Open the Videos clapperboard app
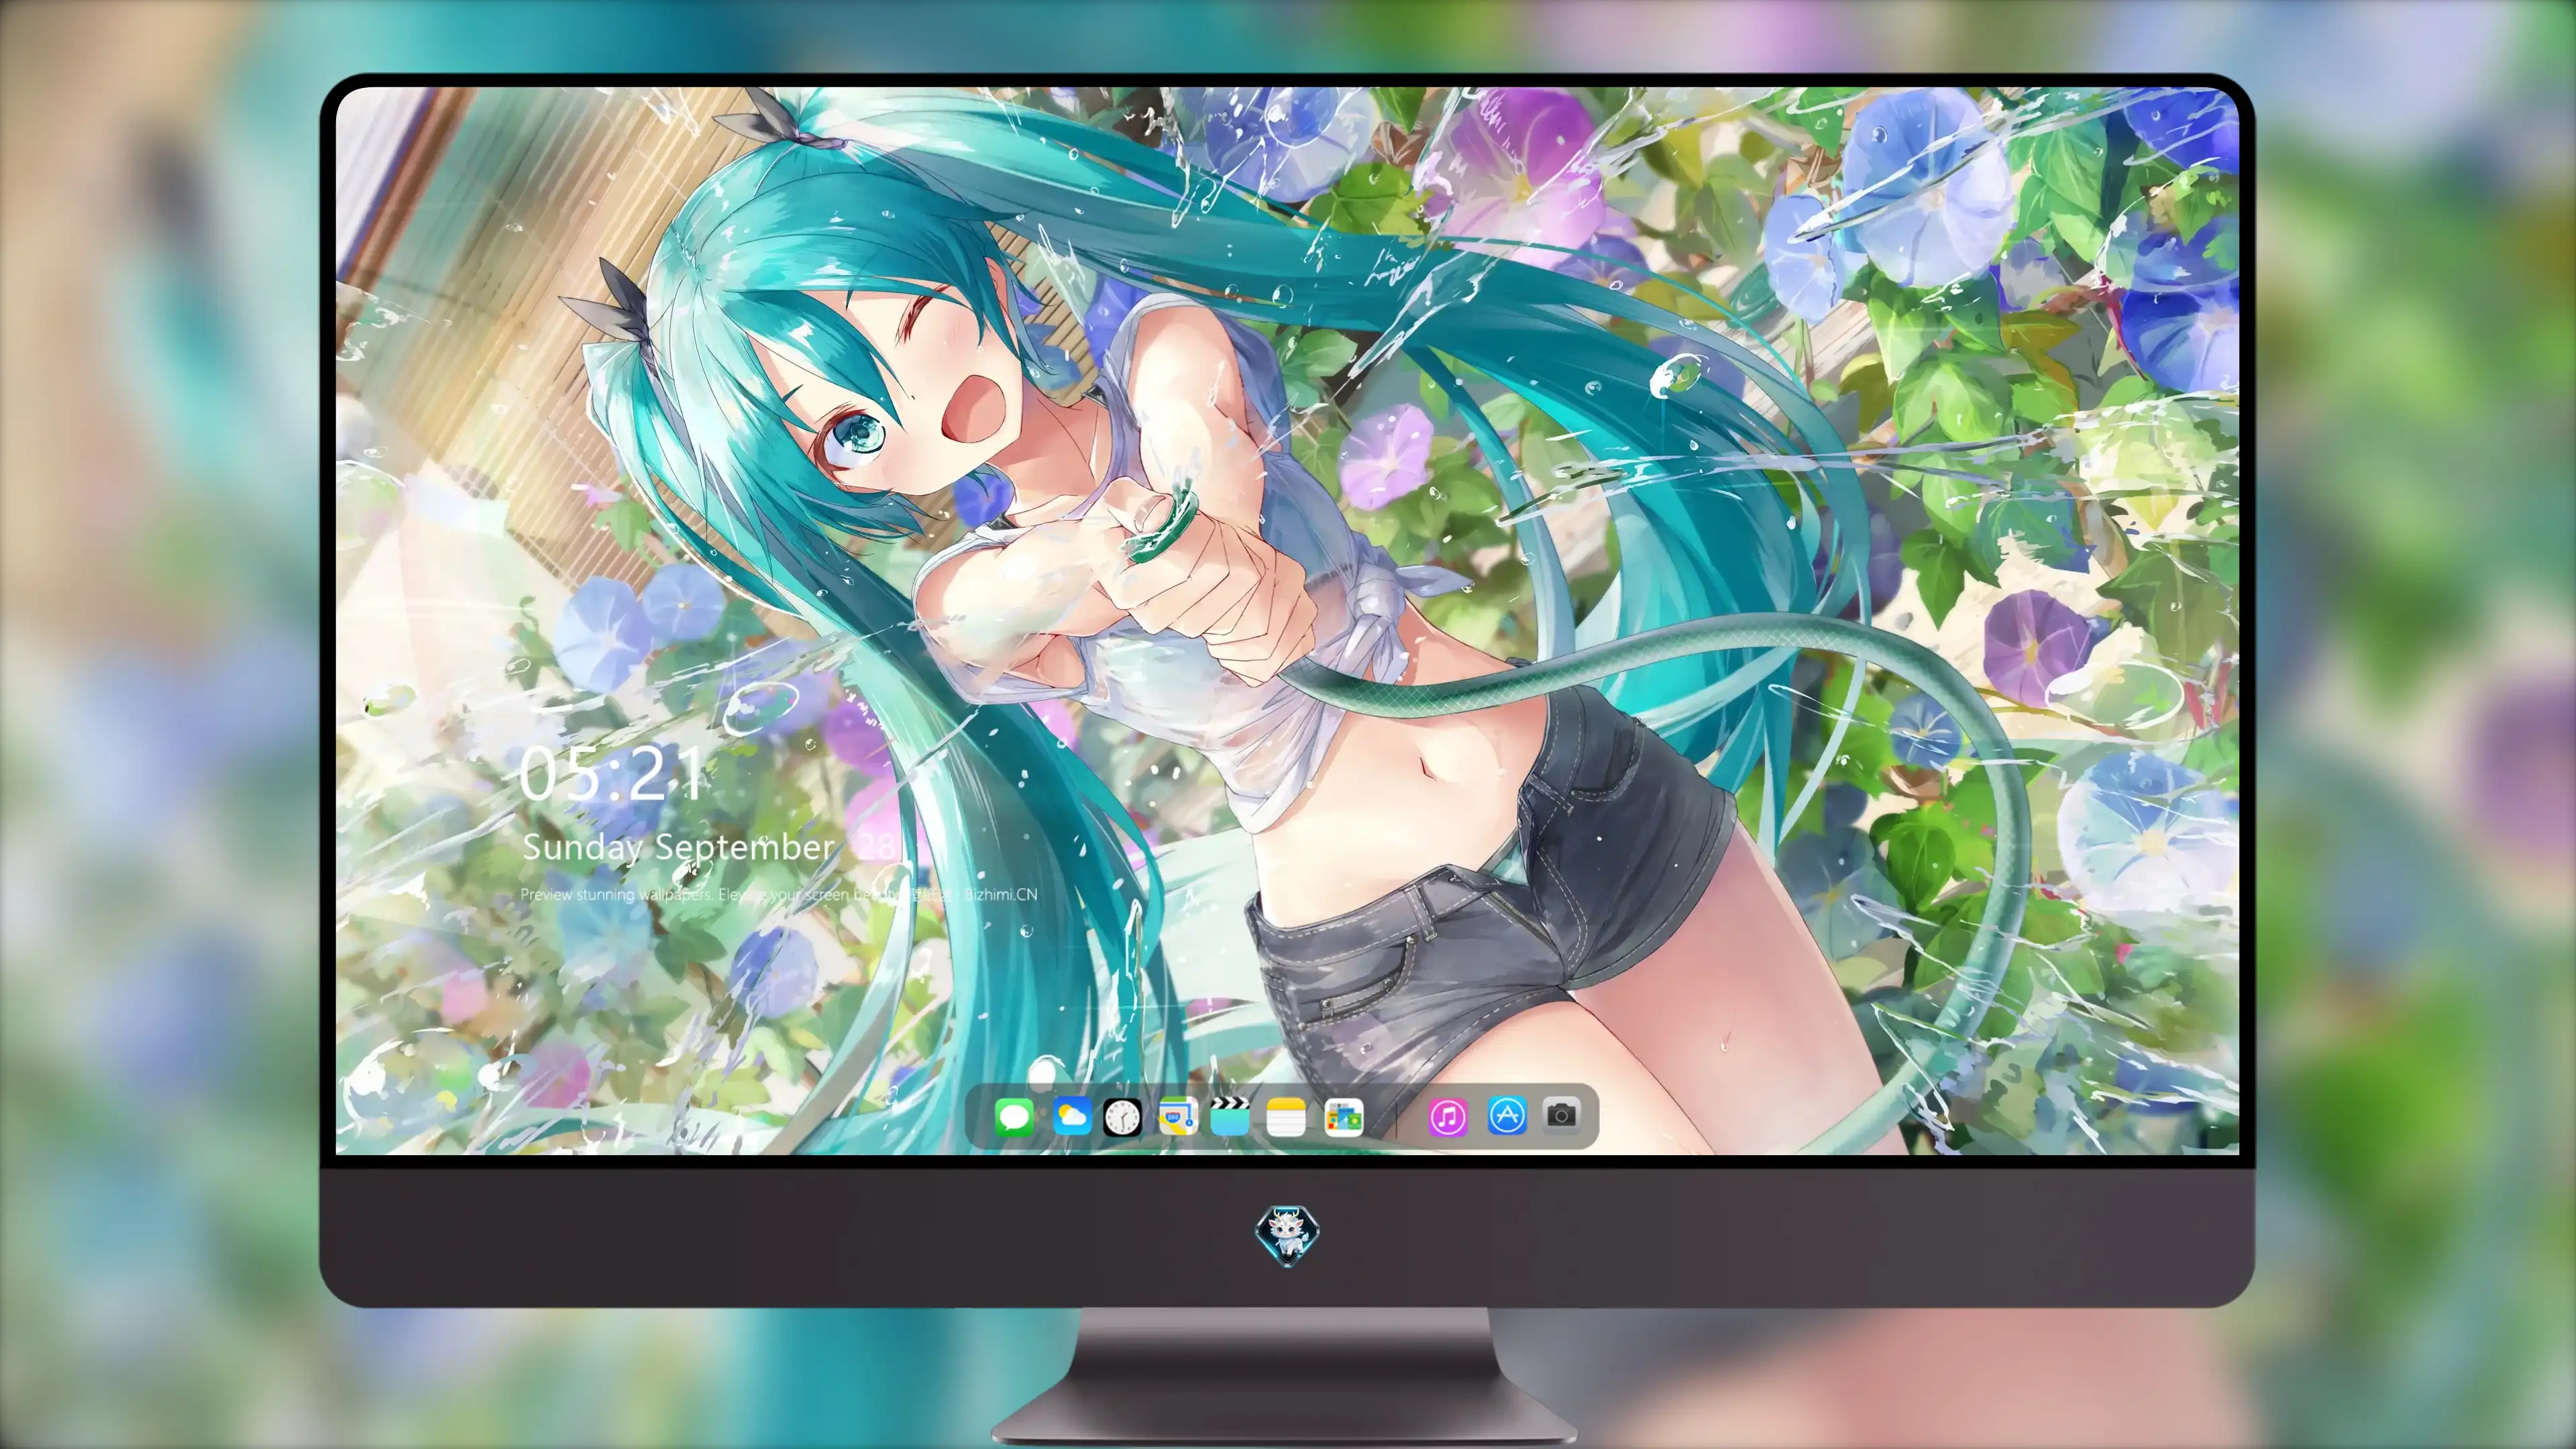The height and width of the screenshot is (1449, 2576). [1229, 1116]
